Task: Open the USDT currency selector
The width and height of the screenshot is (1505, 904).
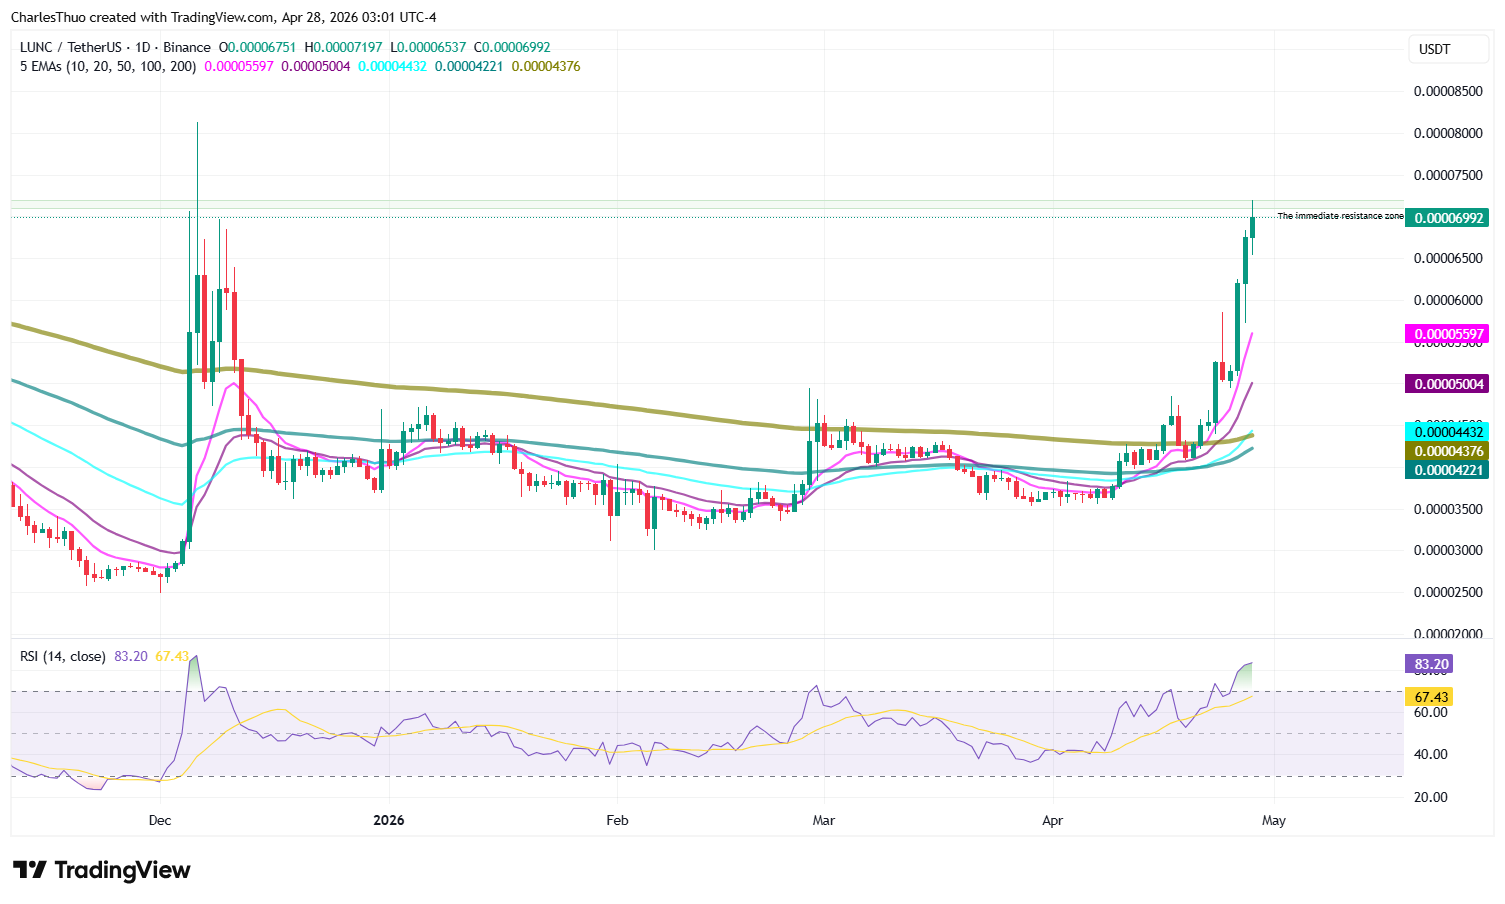Action: point(1434,49)
